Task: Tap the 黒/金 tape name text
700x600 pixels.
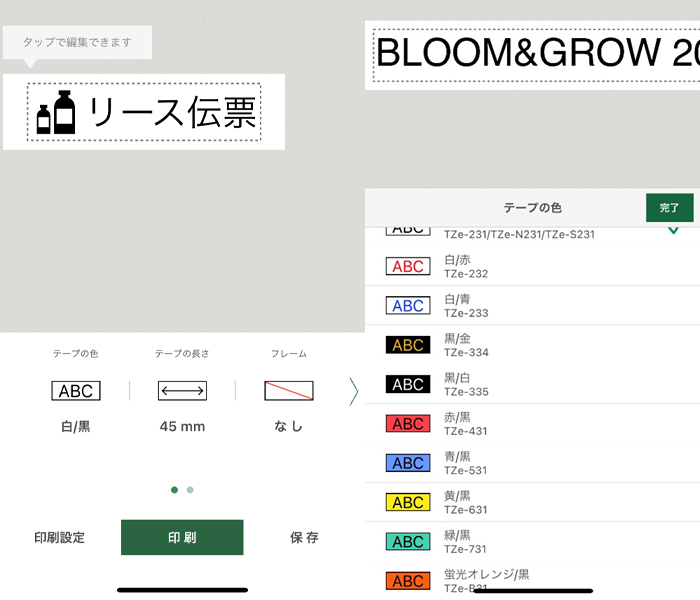Action: coord(457,338)
